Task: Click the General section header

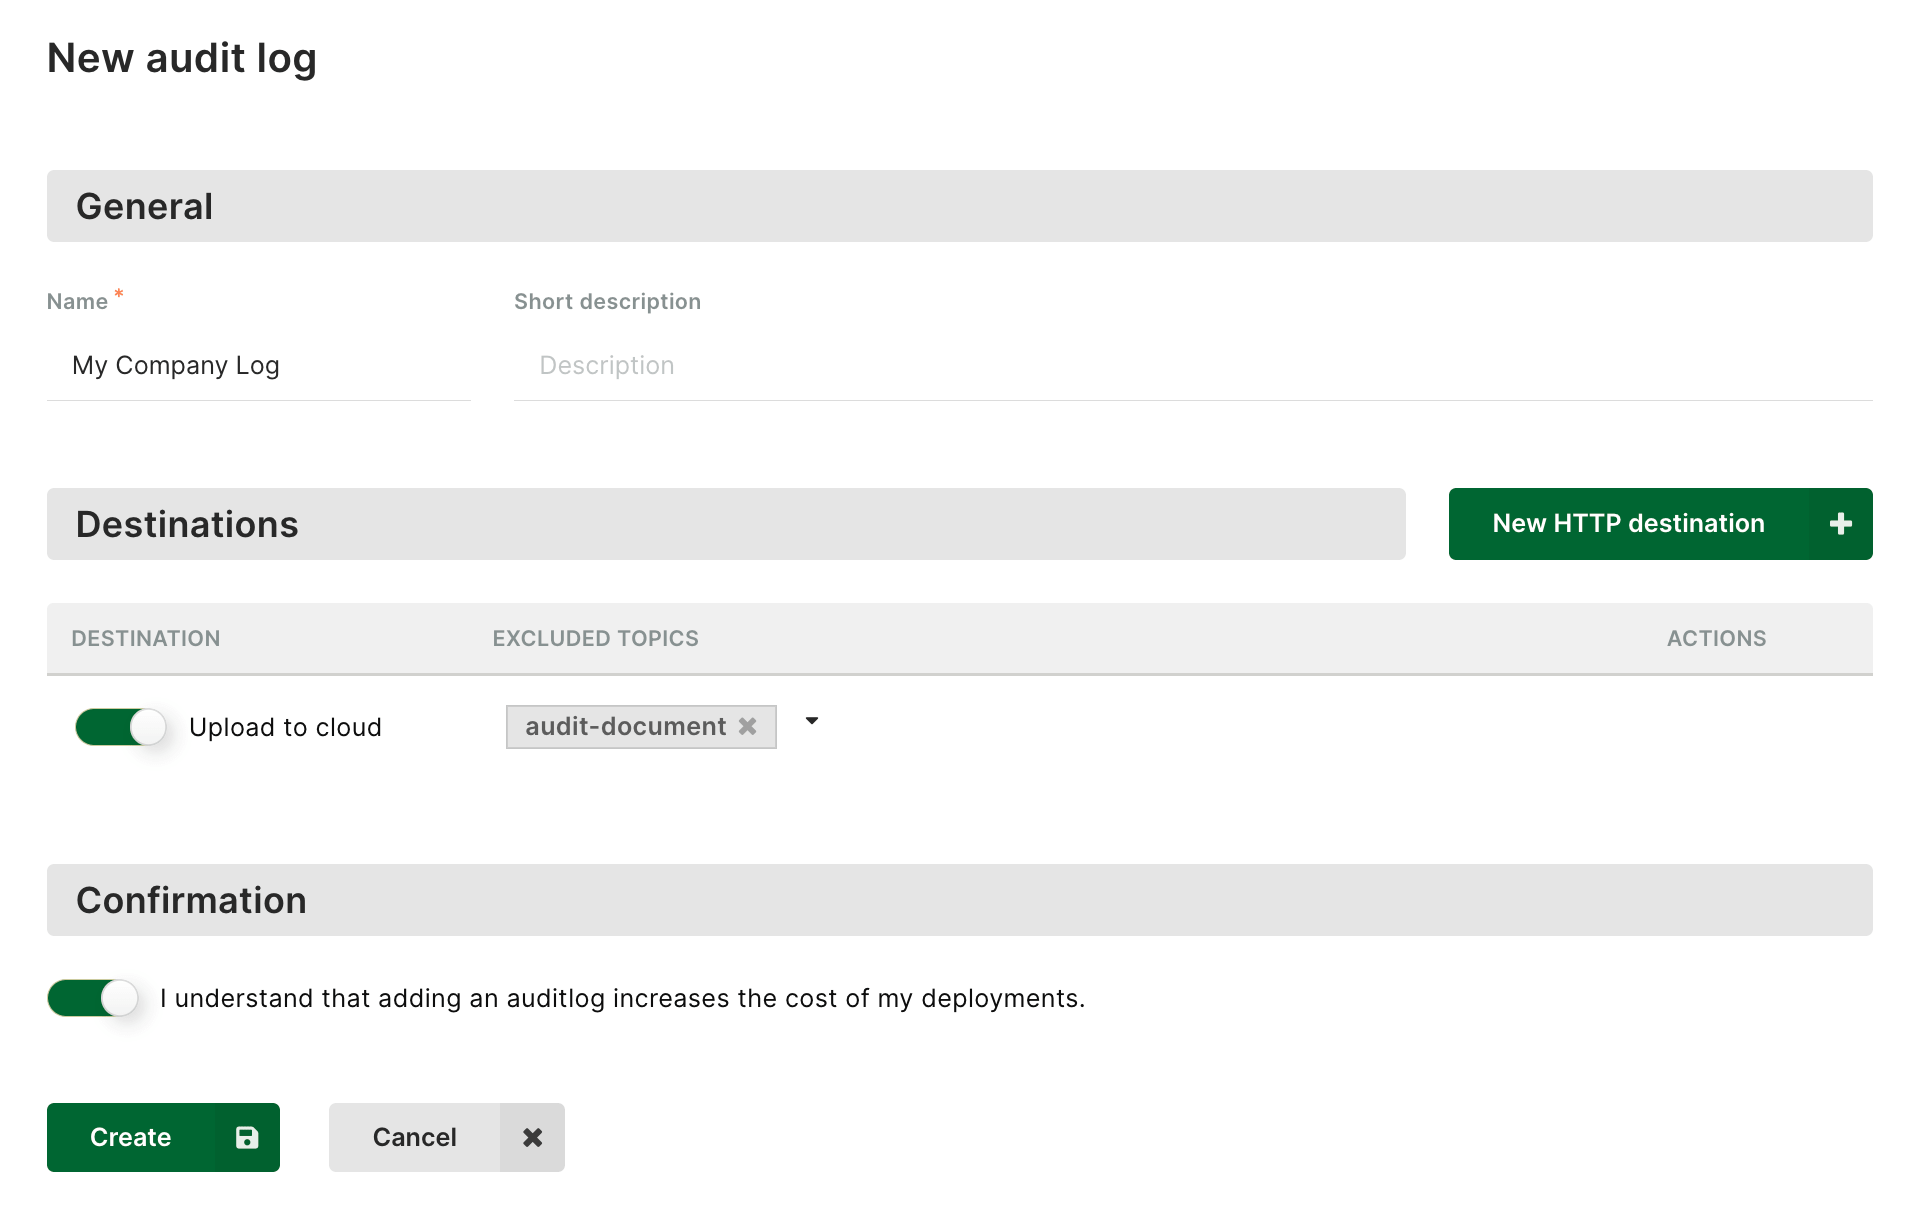Action: (960, 206)
